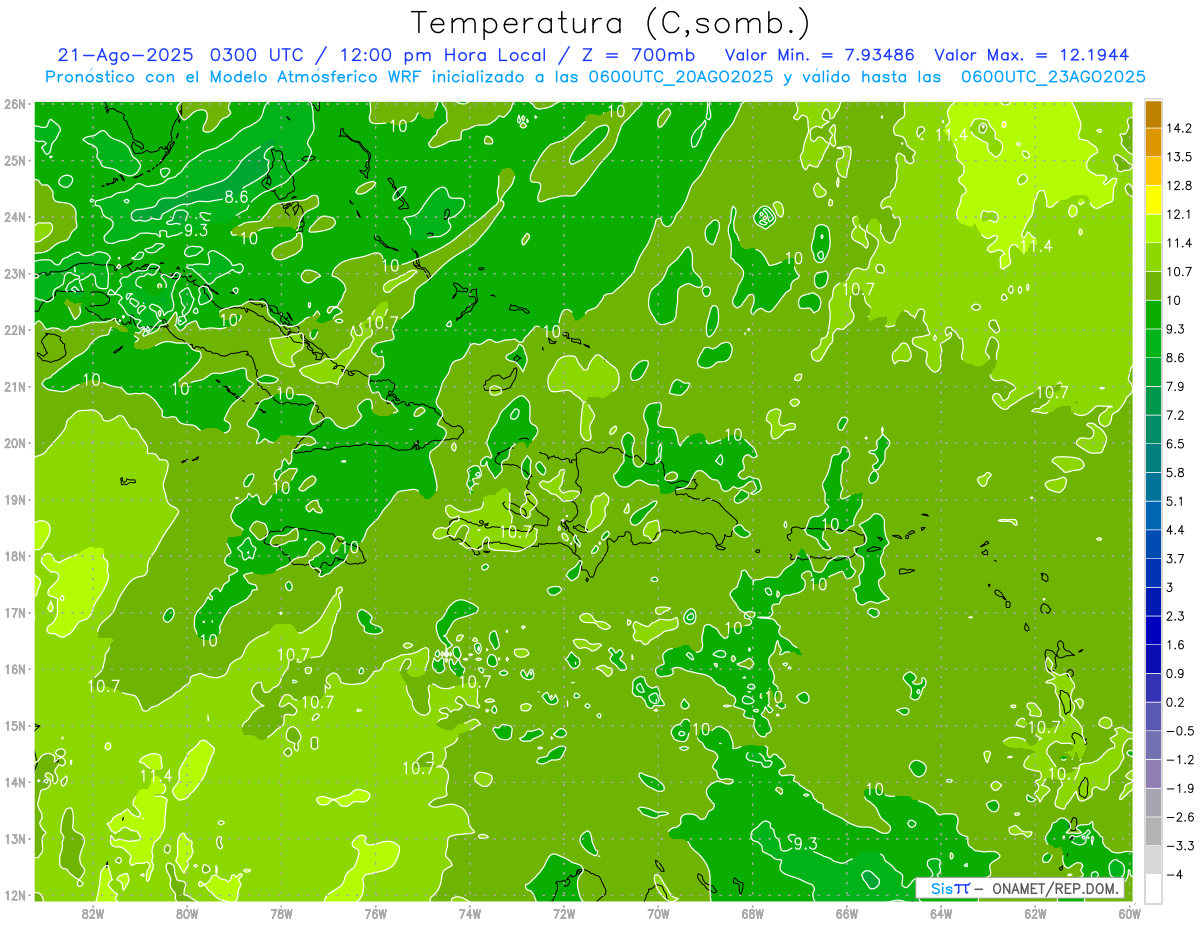This screenshot has height=927, width=1200.
Task: Click the 20N latitude axis label
Action: (x=14, y=443)
